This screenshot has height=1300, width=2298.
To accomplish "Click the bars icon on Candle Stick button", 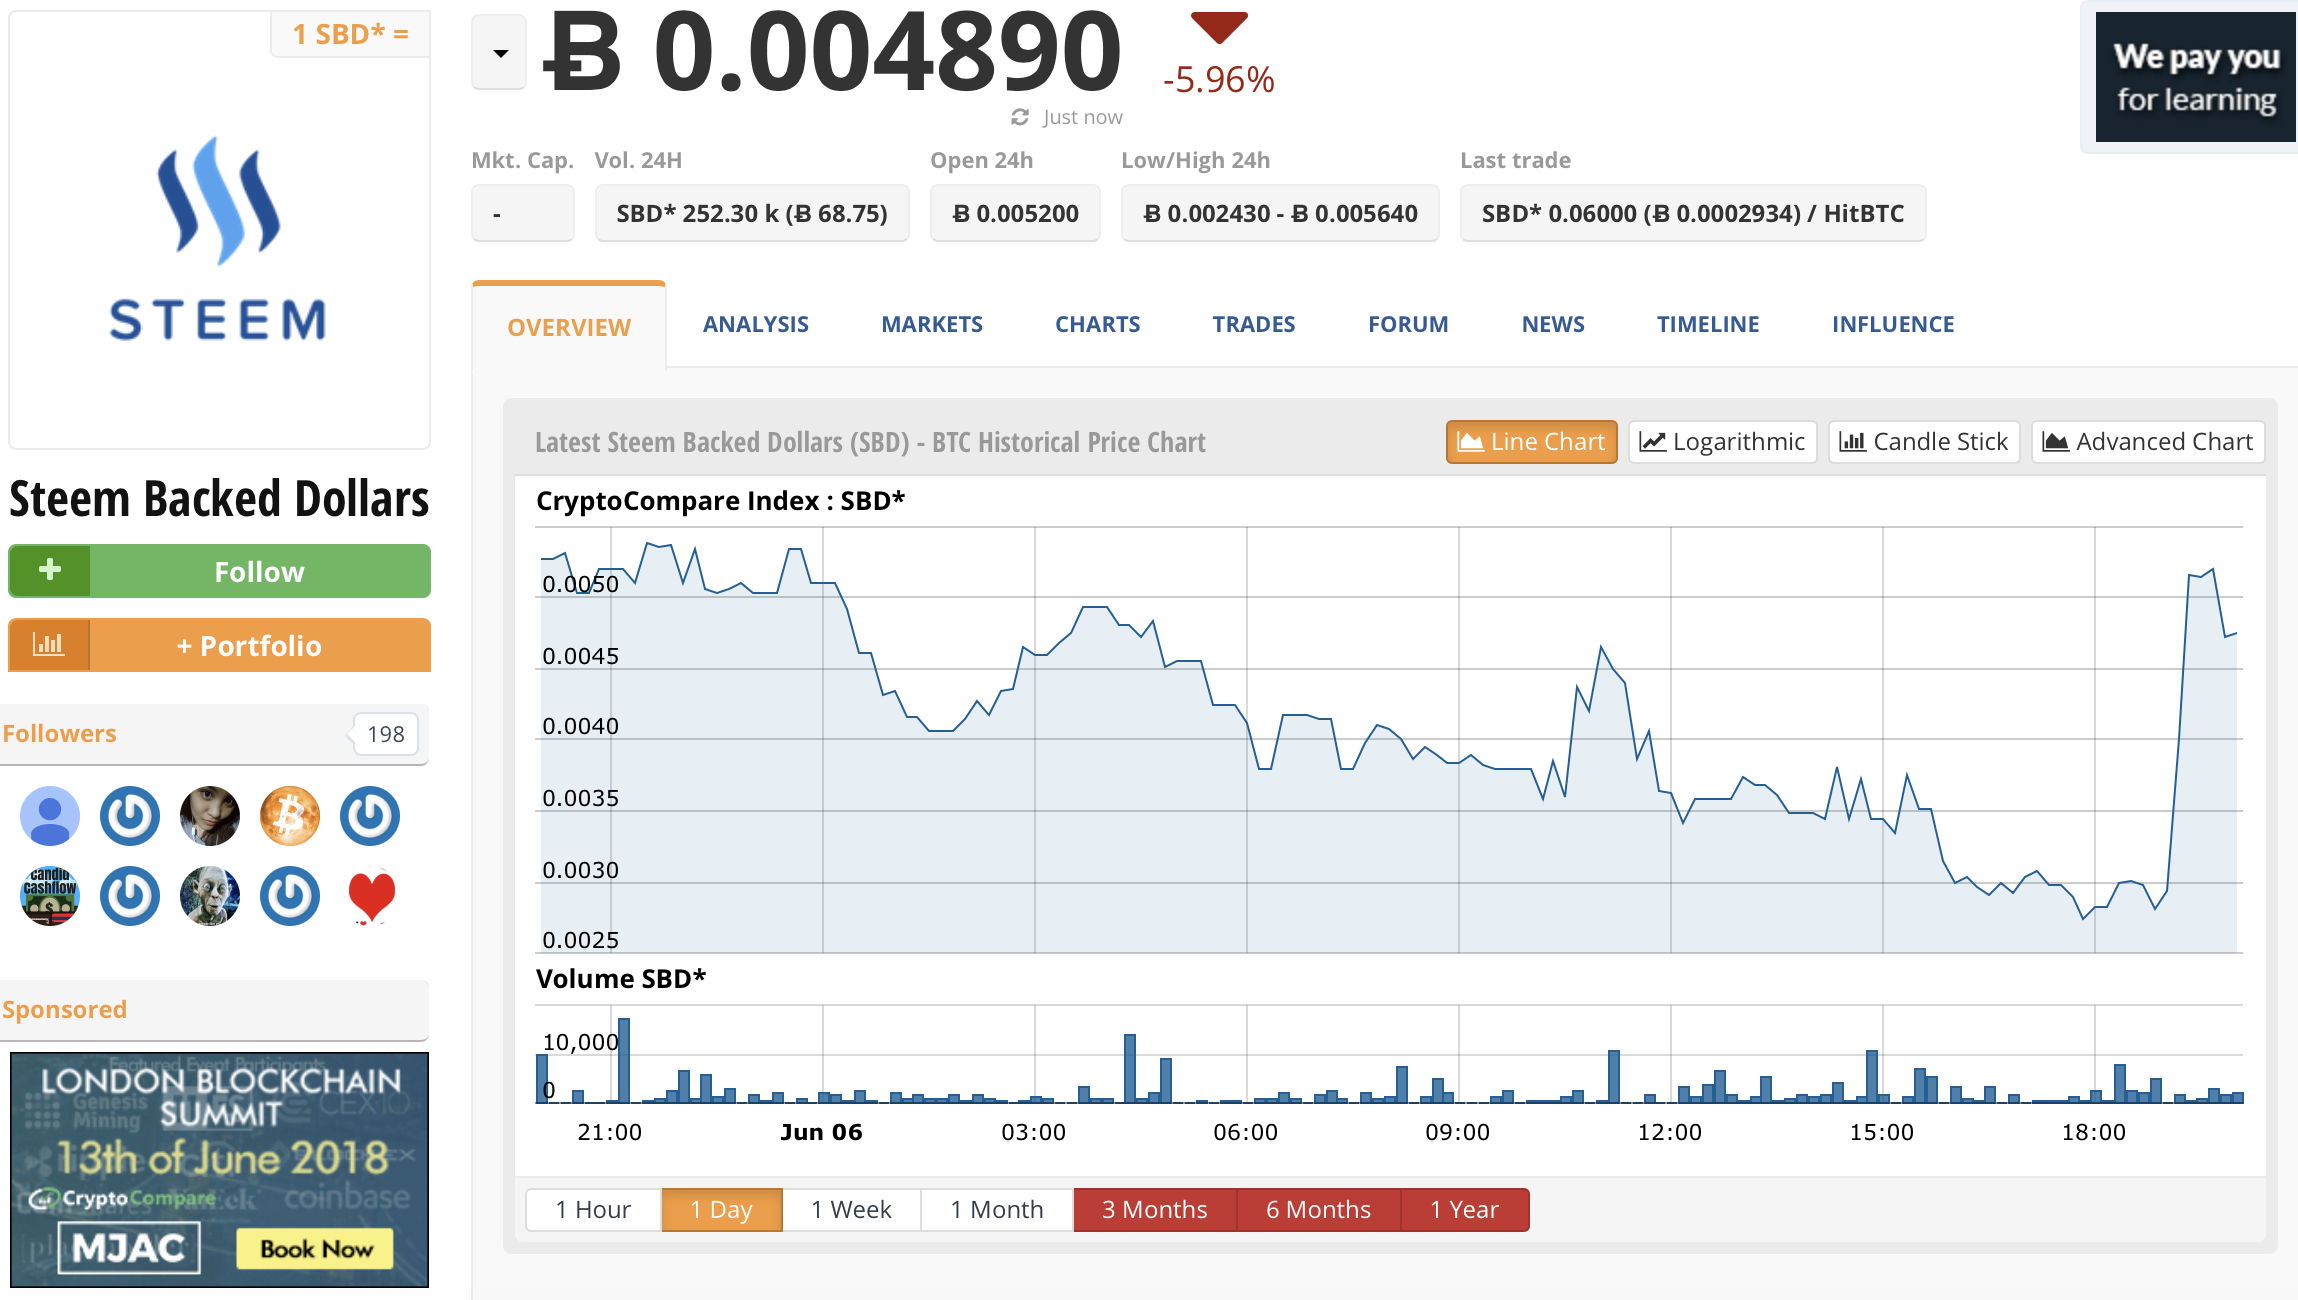I will 1853,441.
